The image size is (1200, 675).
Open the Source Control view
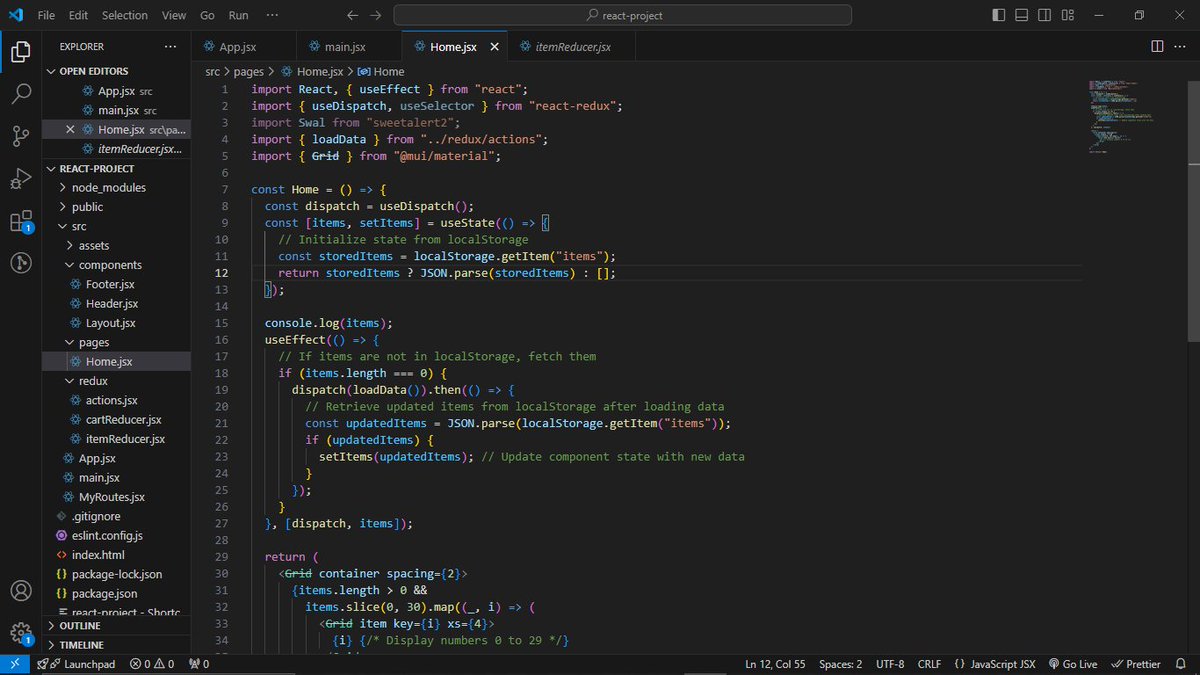(x=20, y=136)
